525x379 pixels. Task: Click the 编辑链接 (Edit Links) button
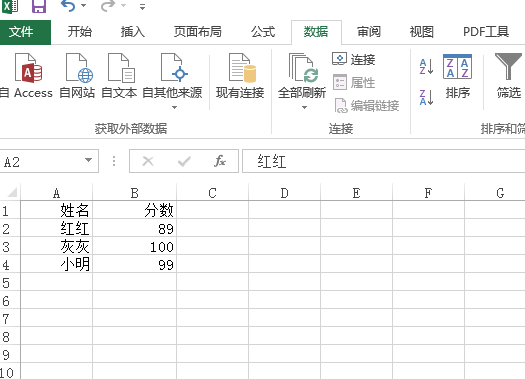click(366, 106)
